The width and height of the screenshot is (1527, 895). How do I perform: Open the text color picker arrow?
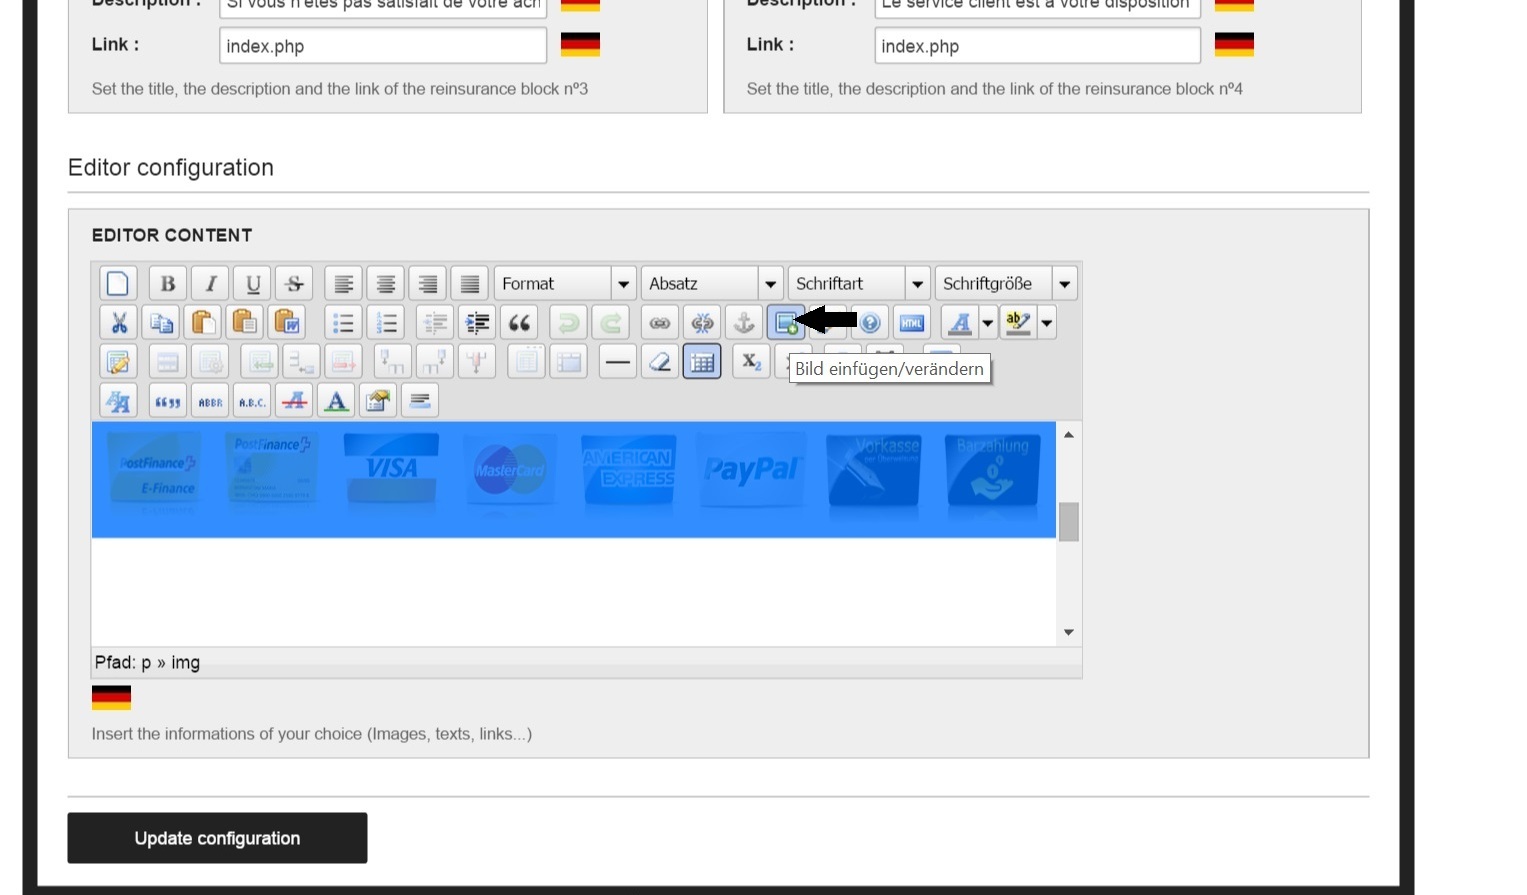tap(988, 323)
